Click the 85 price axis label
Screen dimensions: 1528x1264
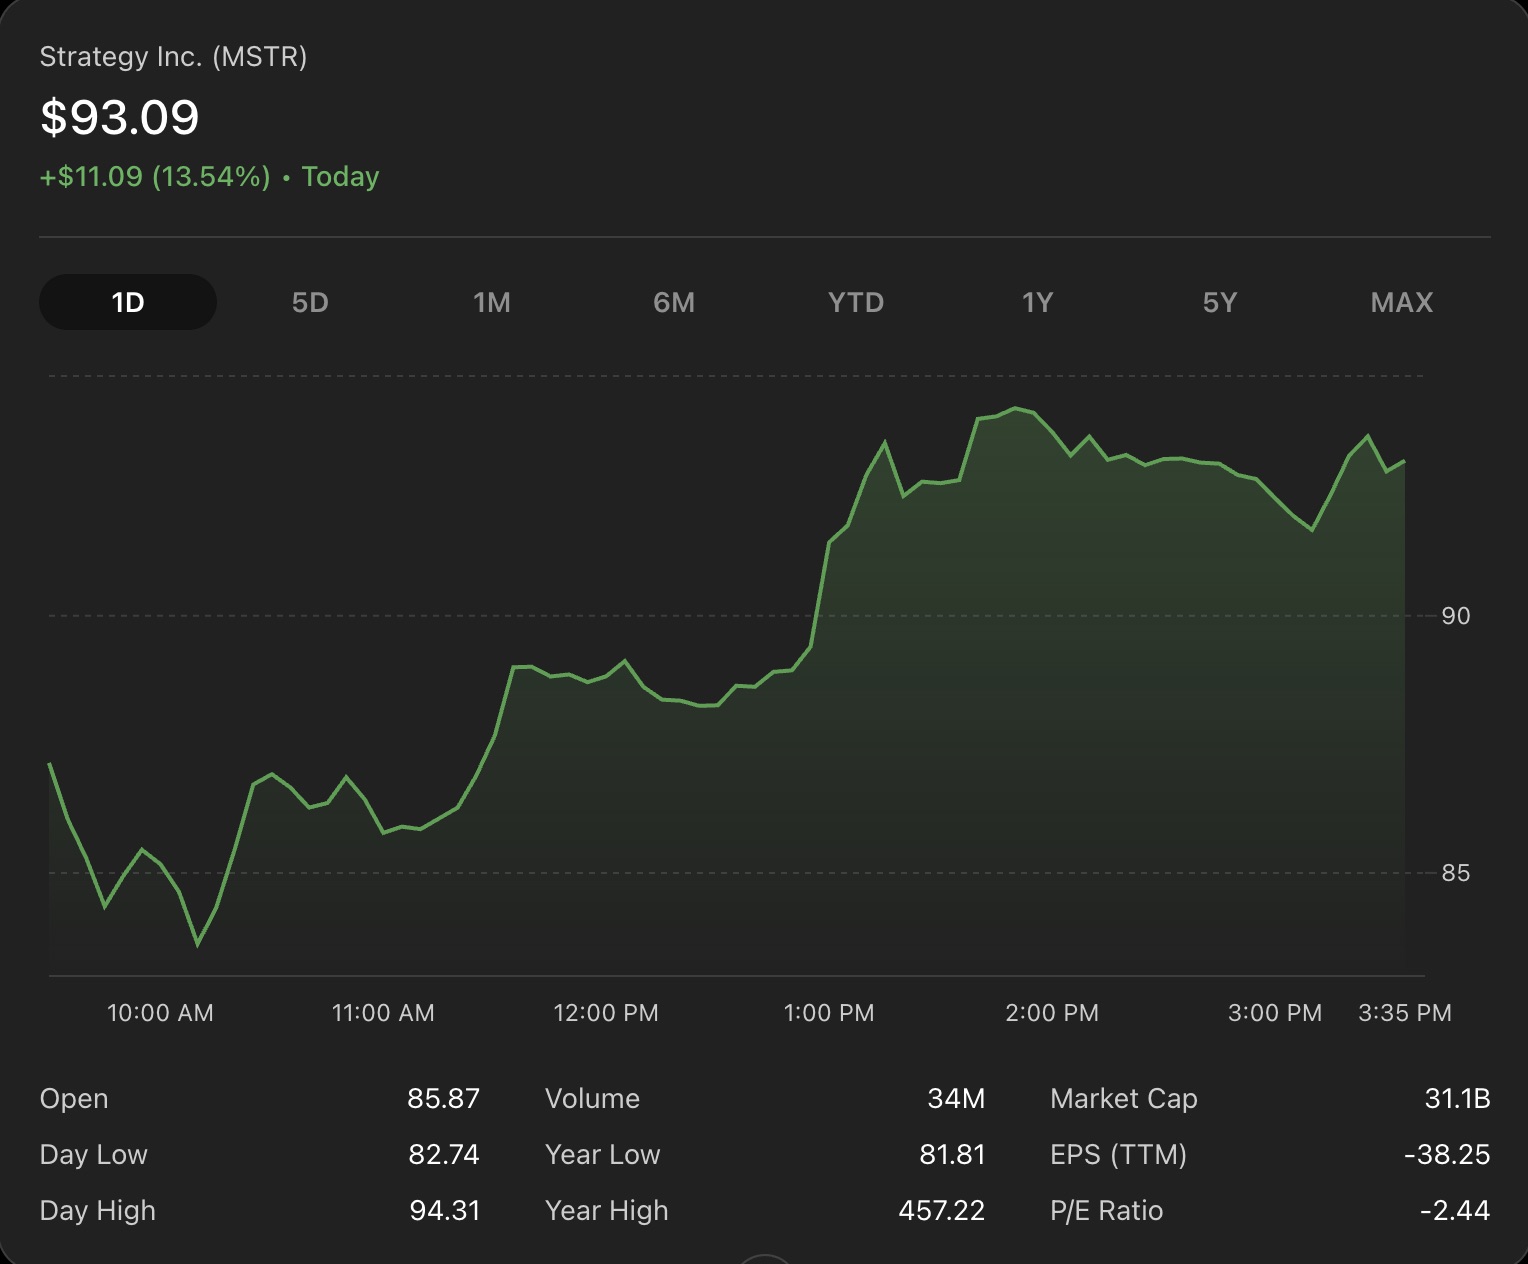tap(1456, 873)
